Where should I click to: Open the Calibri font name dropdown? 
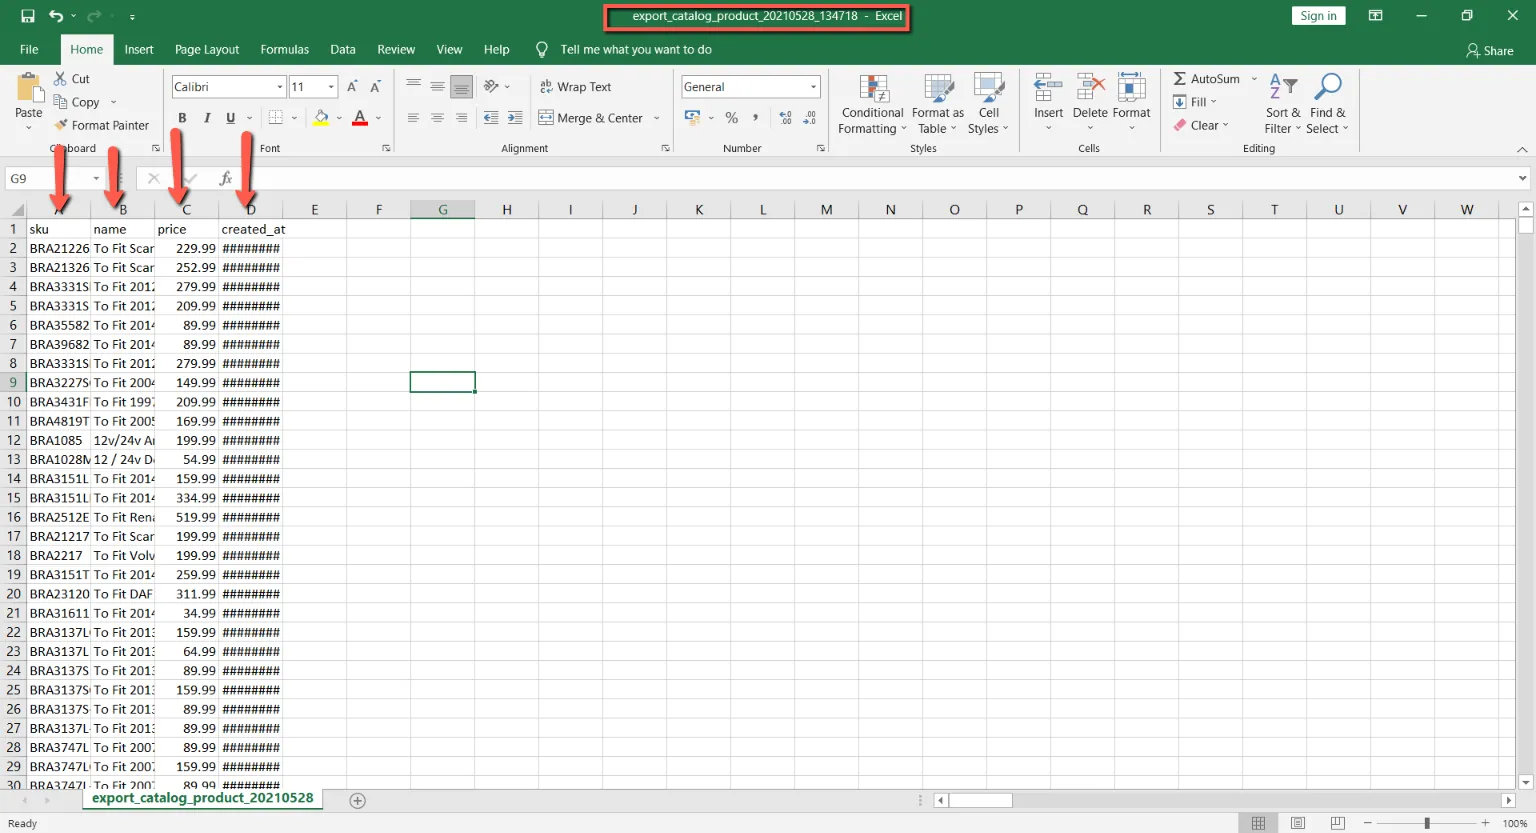280,87
